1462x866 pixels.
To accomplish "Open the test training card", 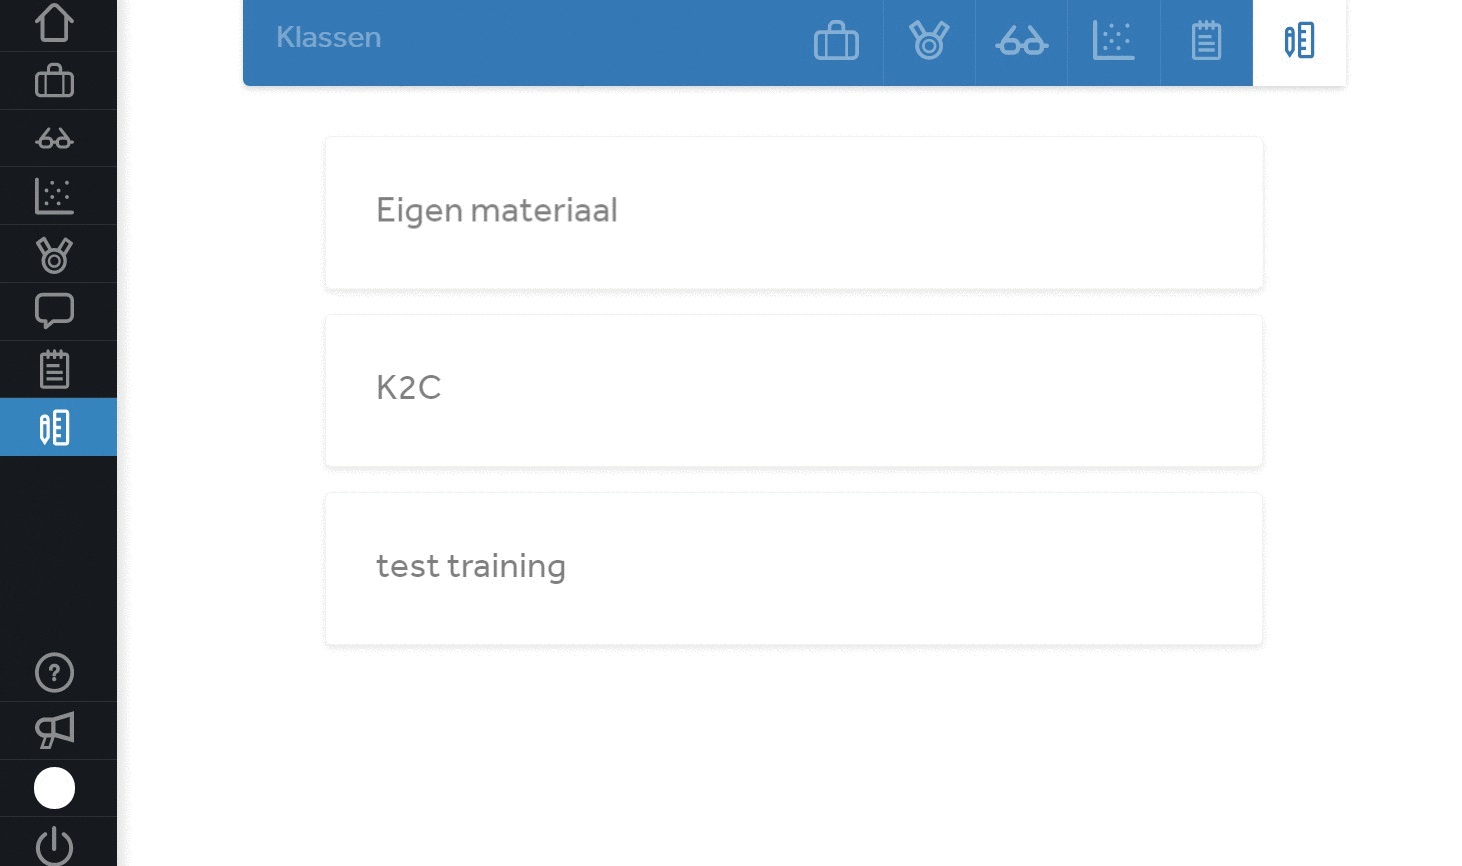I will click(x=794, y=569).
